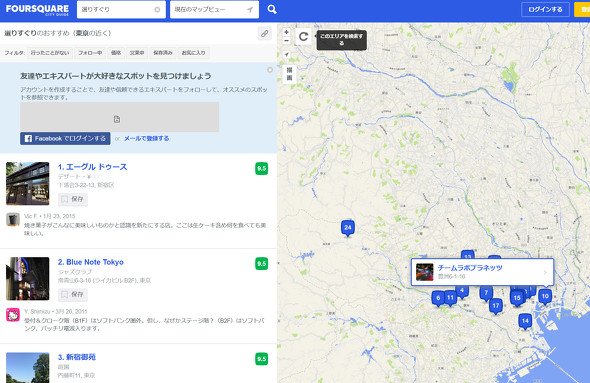Open the エーグル ドゥース storefront thumbnail
The image size is (590, 383).
27,184
